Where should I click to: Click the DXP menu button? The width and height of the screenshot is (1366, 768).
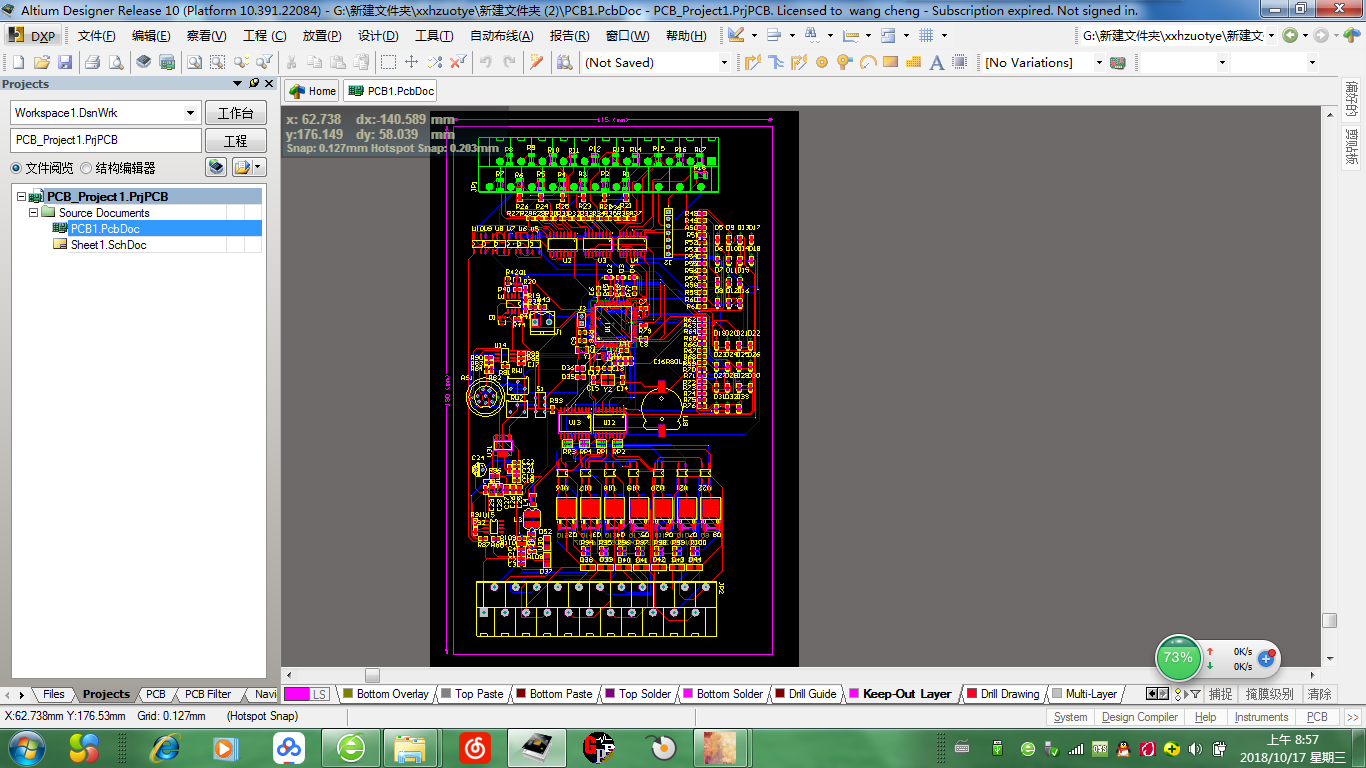click(32, 36)
